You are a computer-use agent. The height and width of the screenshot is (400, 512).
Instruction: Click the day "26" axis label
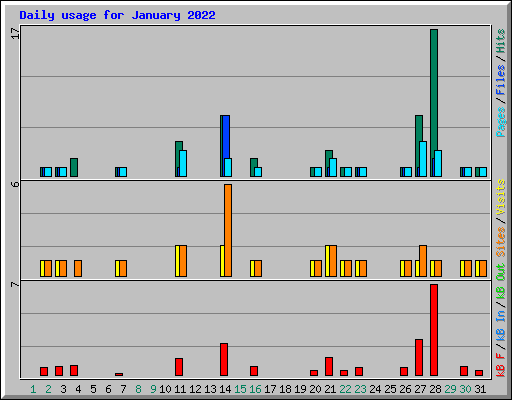point(405,389)
